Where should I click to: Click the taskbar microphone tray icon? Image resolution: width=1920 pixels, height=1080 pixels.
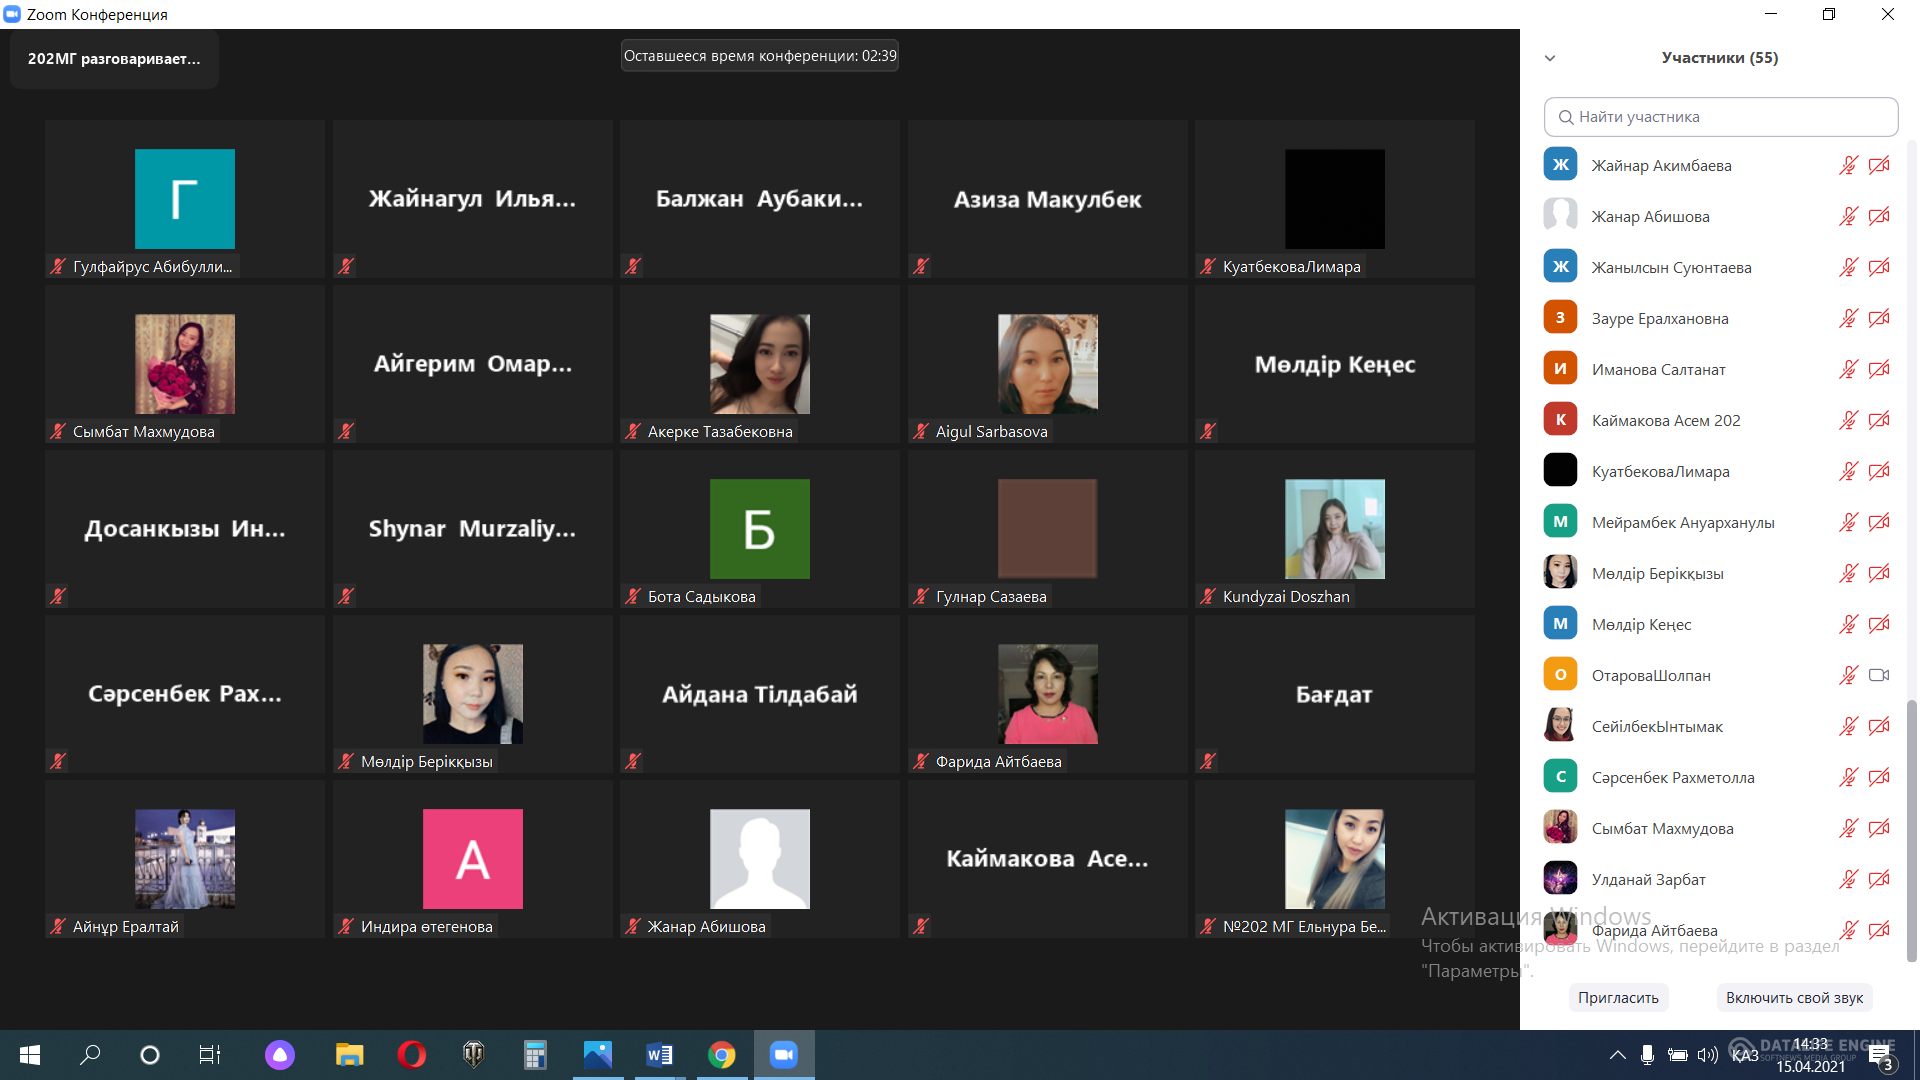1647,1054
